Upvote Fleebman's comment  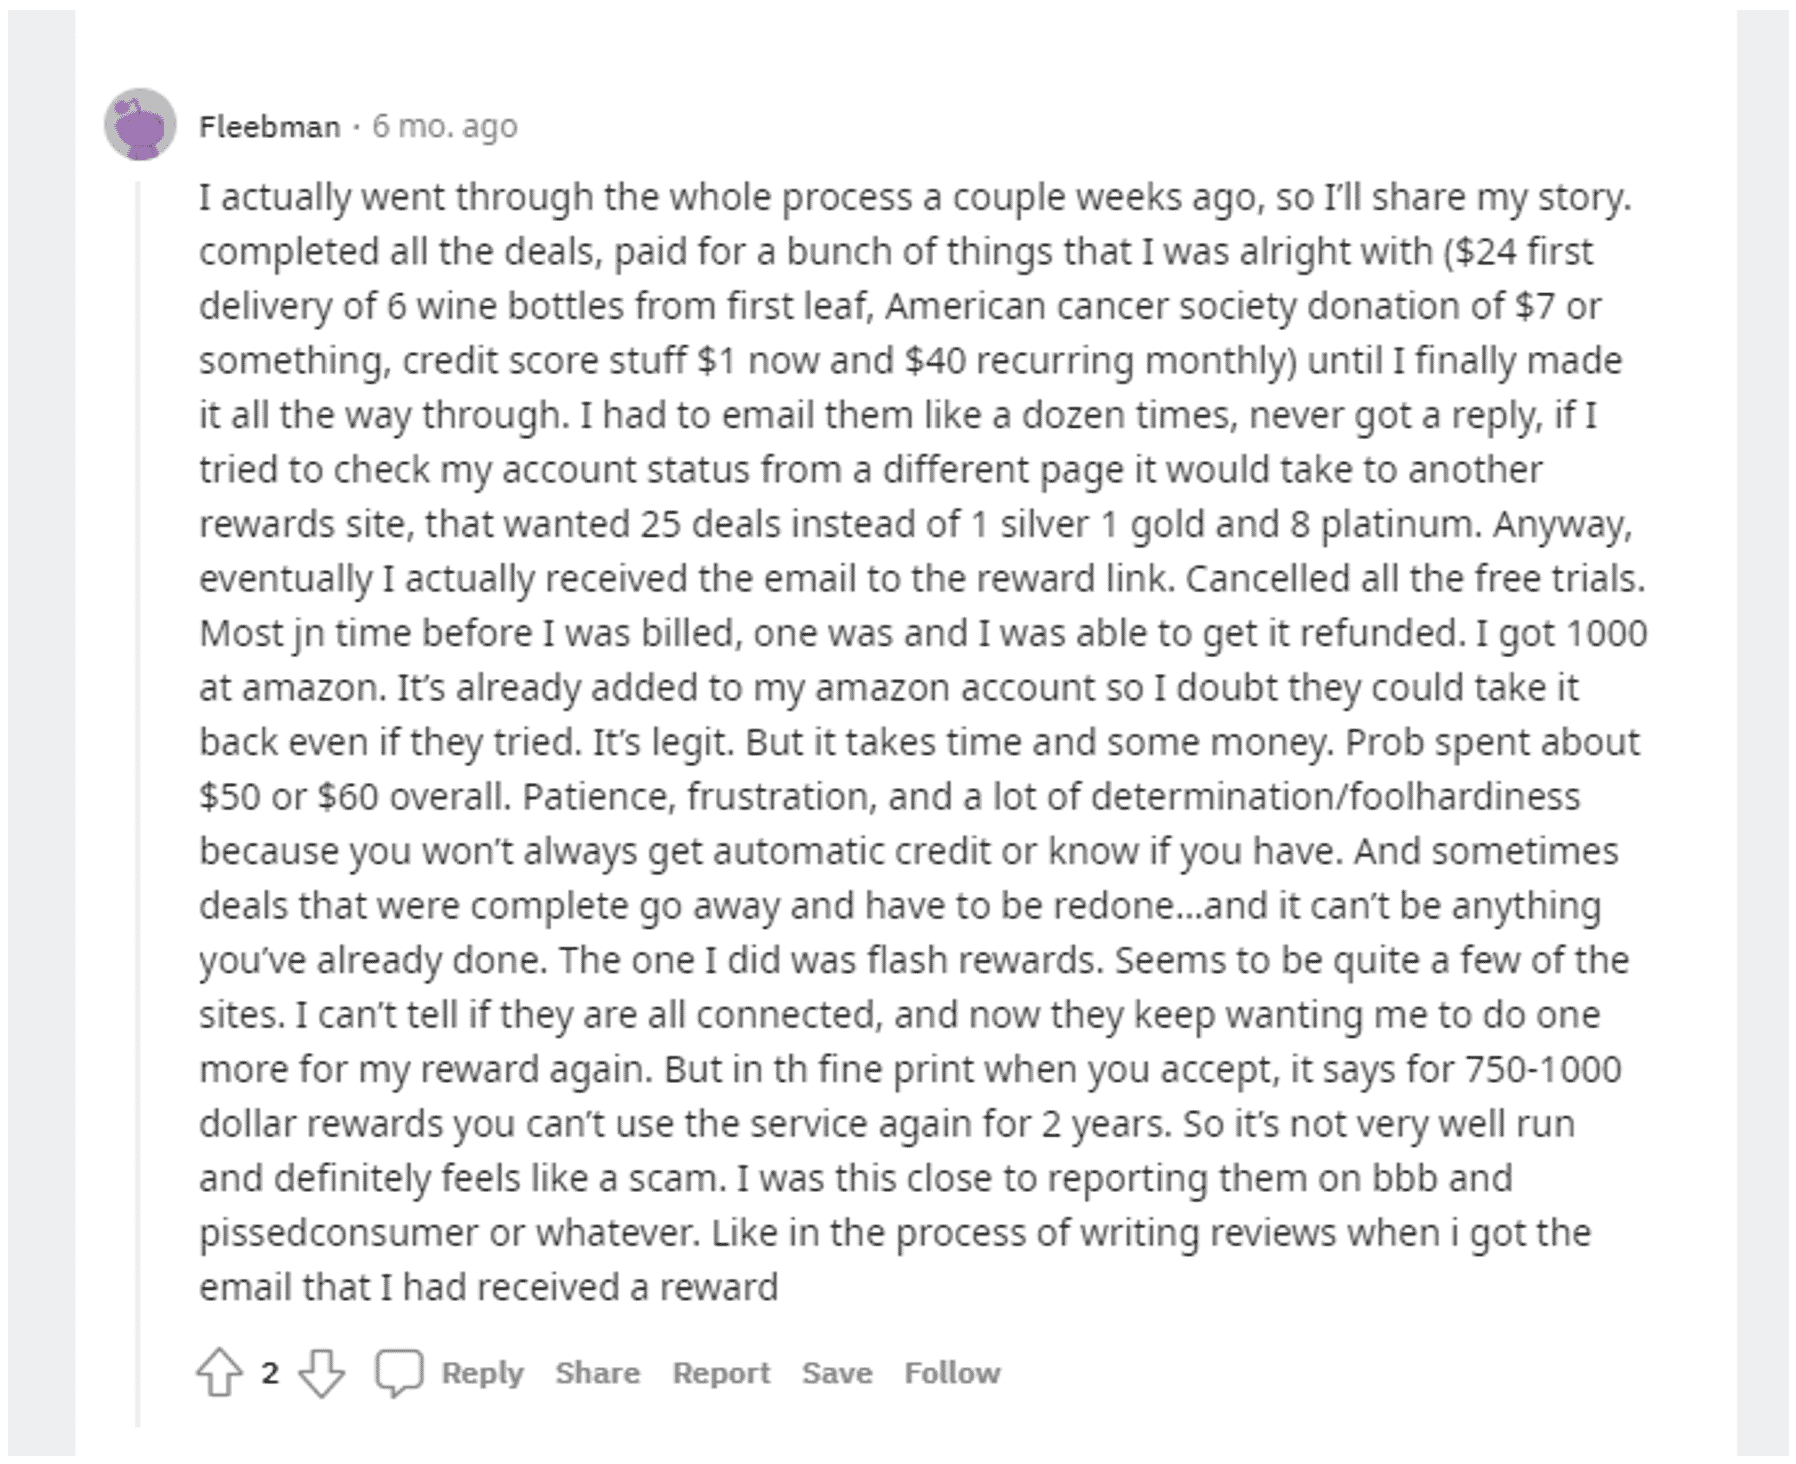pyautogui.click(x=219, y=1373)
